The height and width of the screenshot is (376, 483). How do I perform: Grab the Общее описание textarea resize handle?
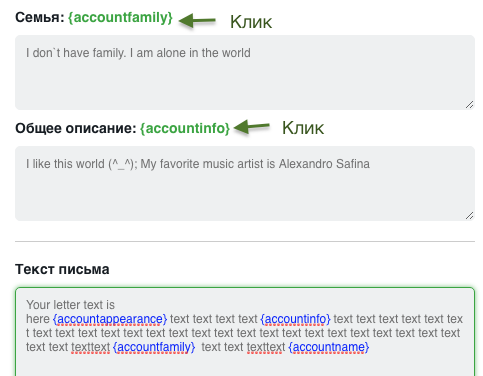469,216
